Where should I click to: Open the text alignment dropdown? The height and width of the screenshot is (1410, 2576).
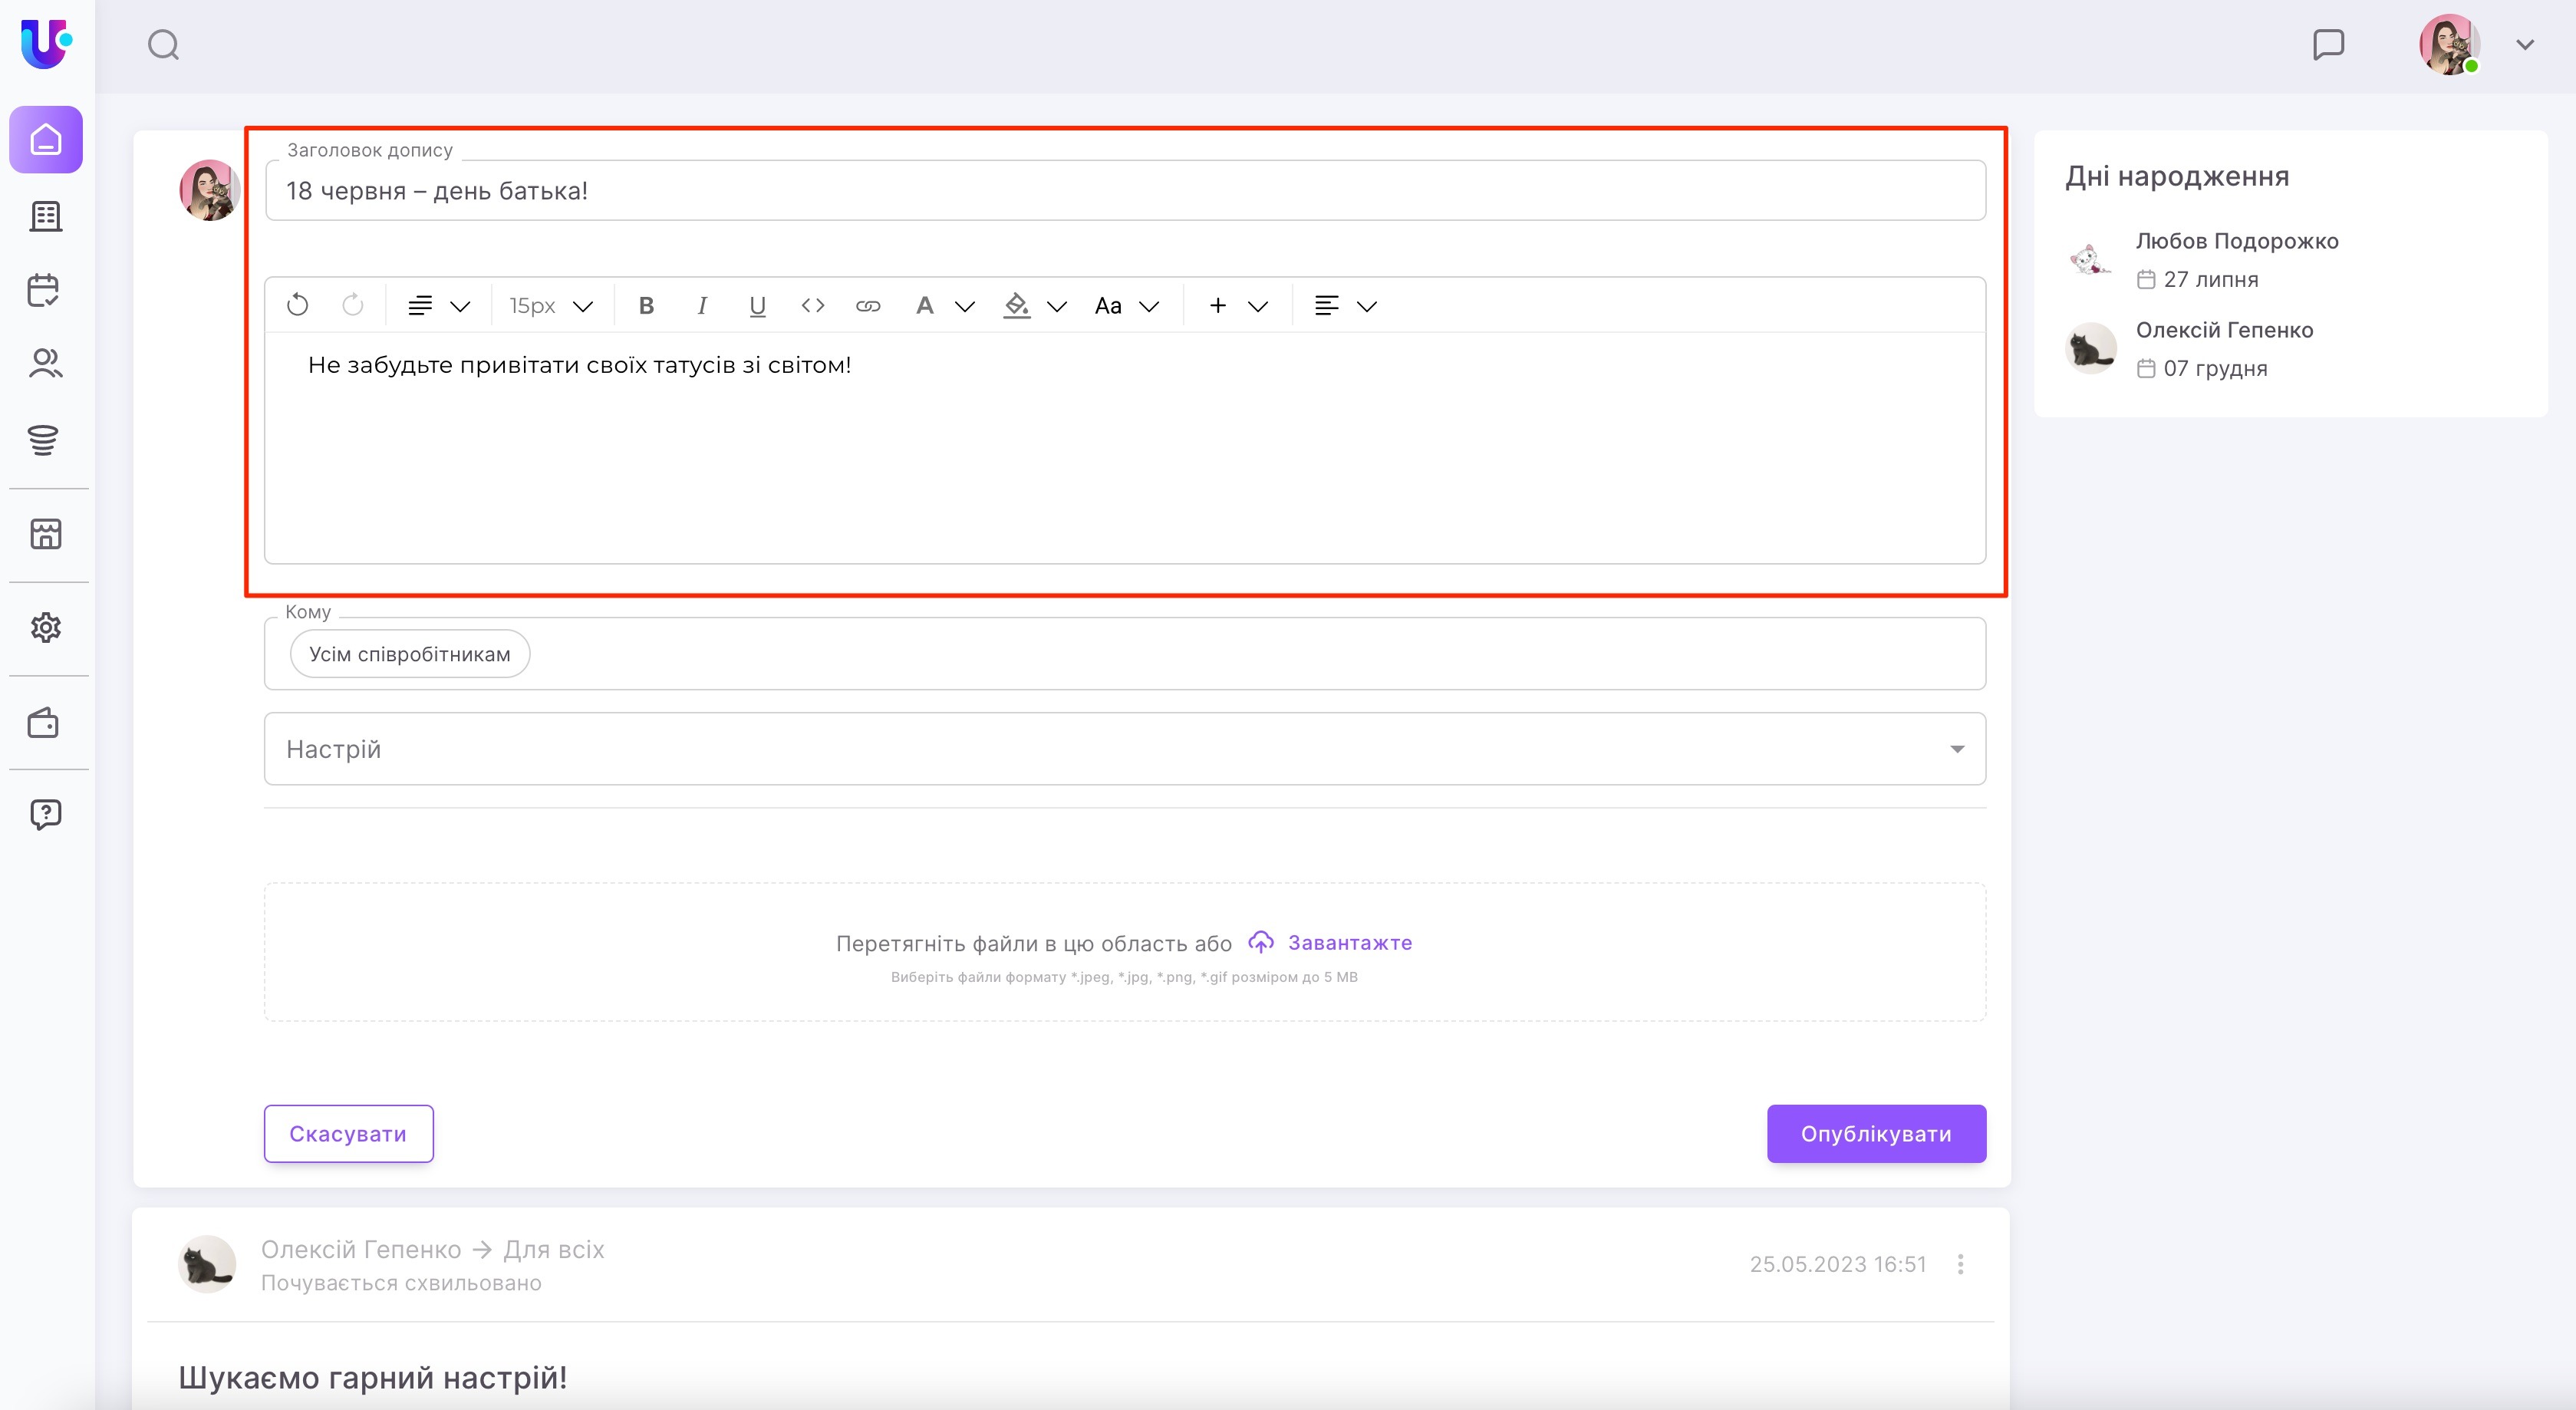1344,305
